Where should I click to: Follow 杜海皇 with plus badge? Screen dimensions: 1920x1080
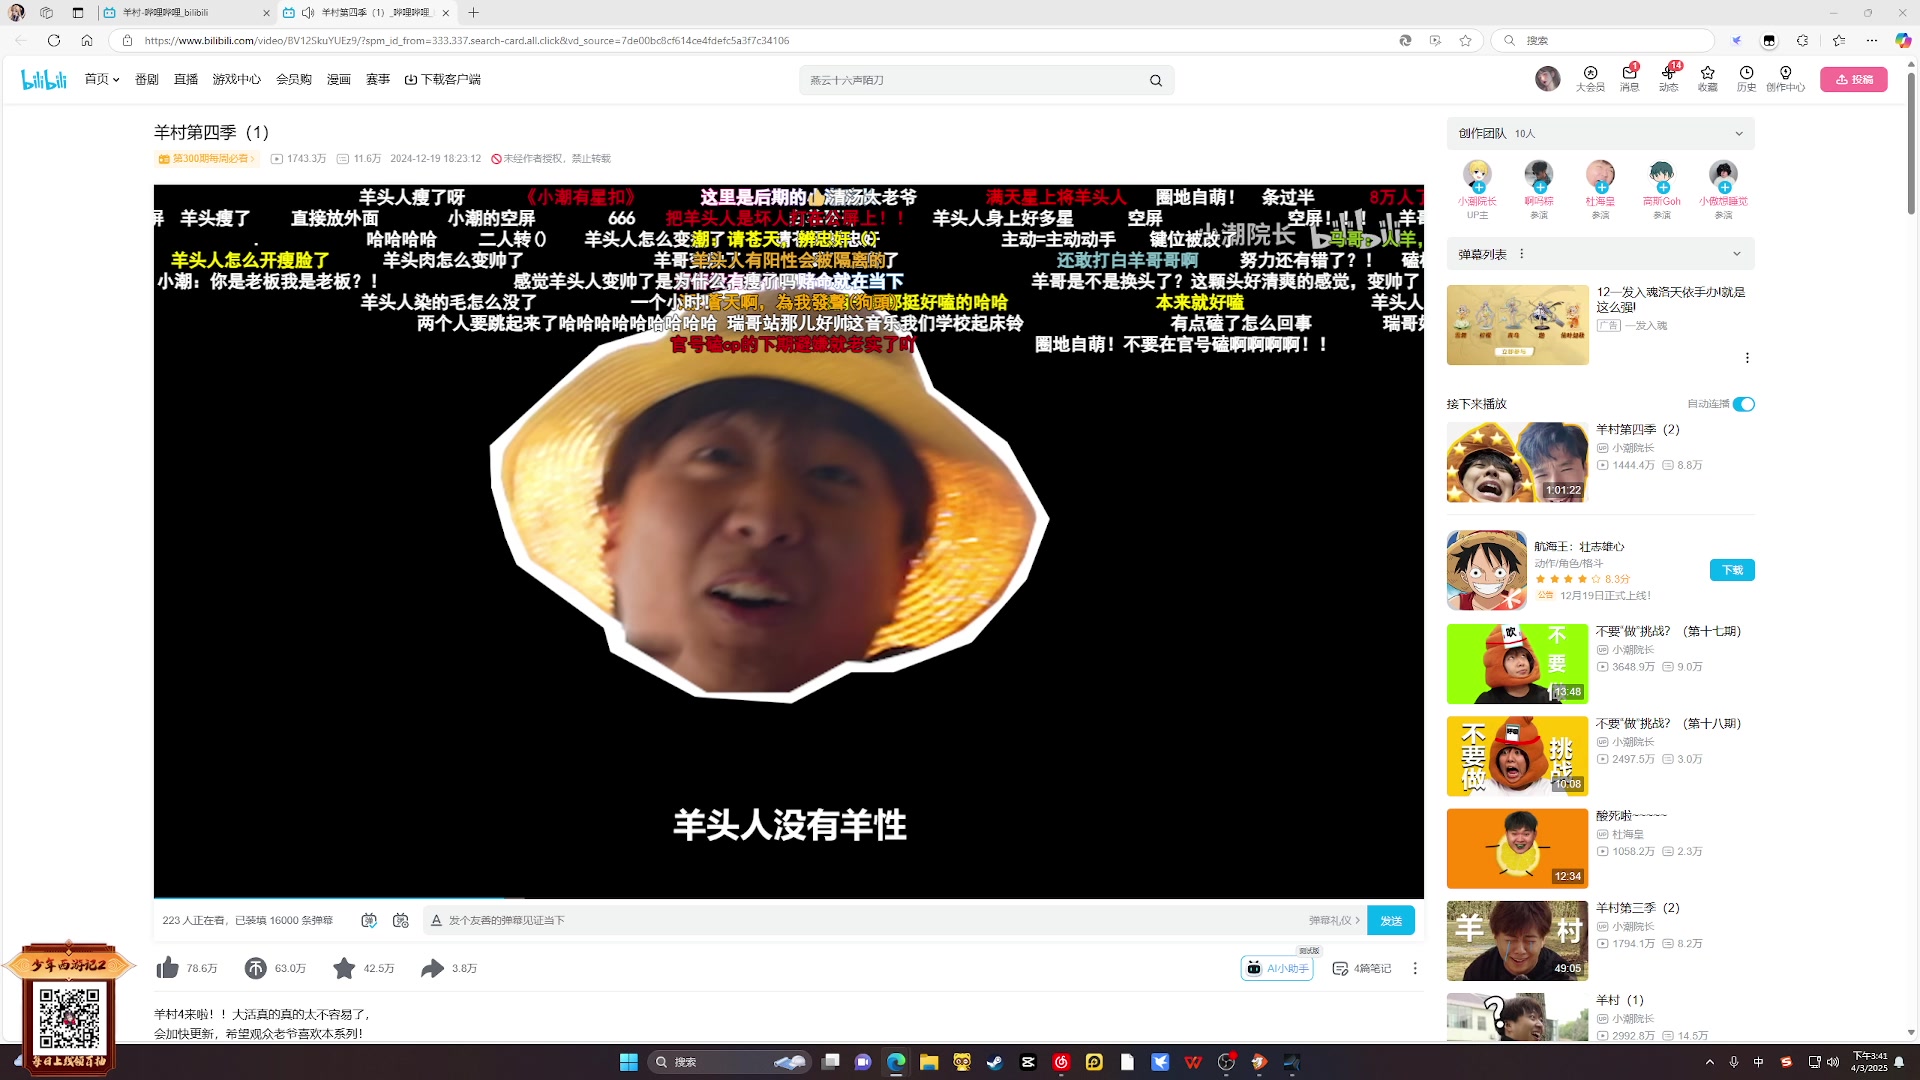click(1602, 187)
